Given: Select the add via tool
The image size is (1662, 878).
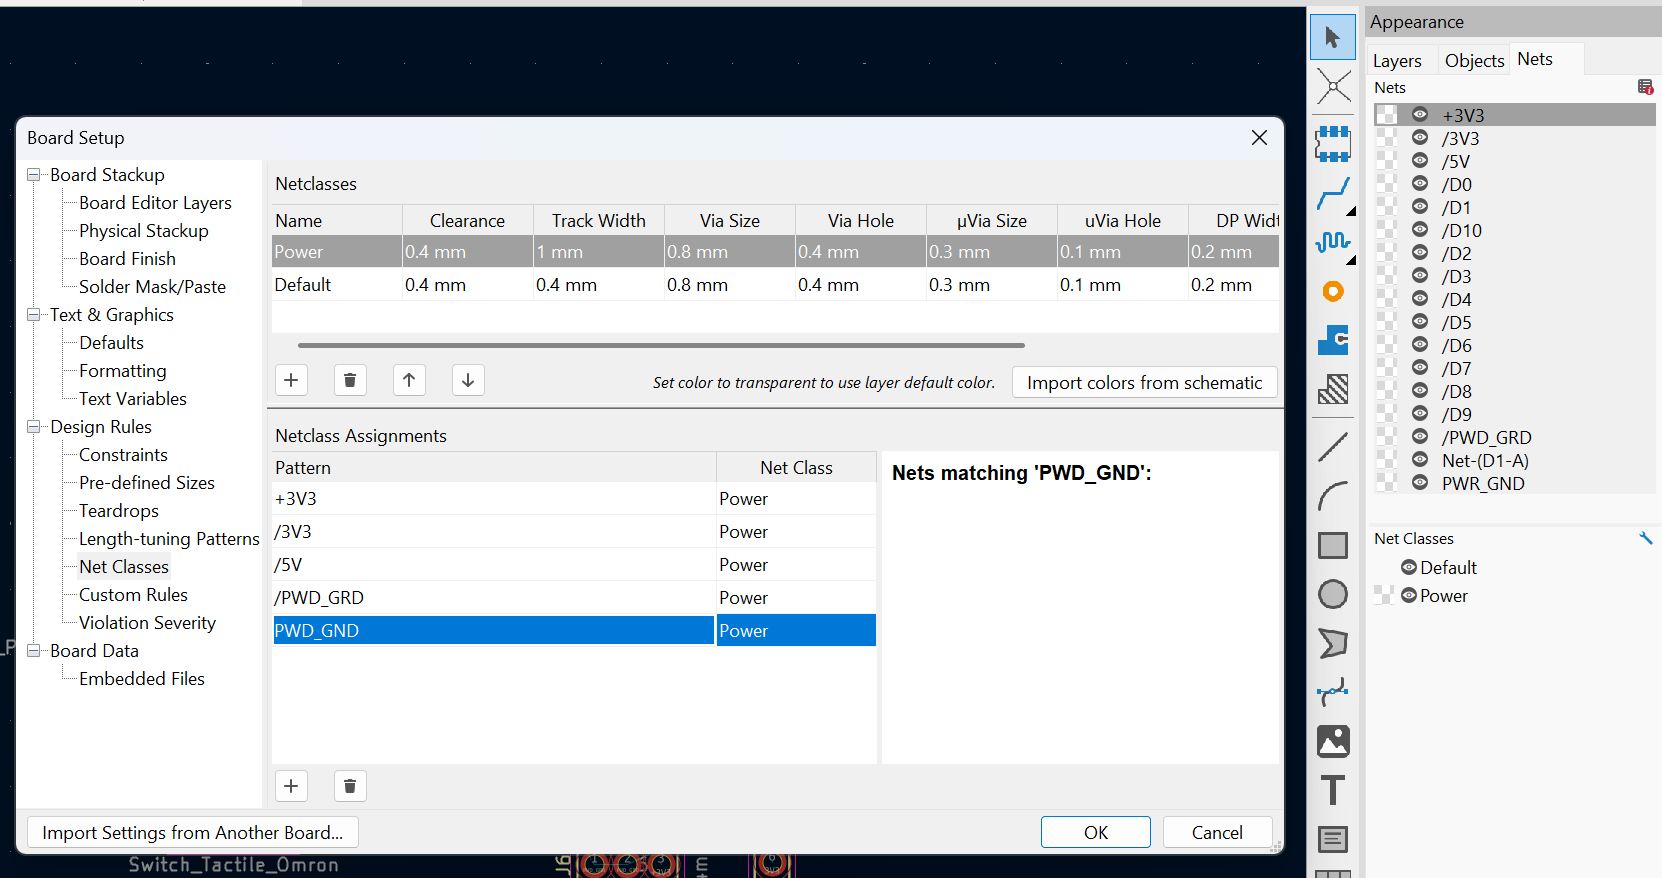Looking at the screenshot, I should [x=1333, y=292].
